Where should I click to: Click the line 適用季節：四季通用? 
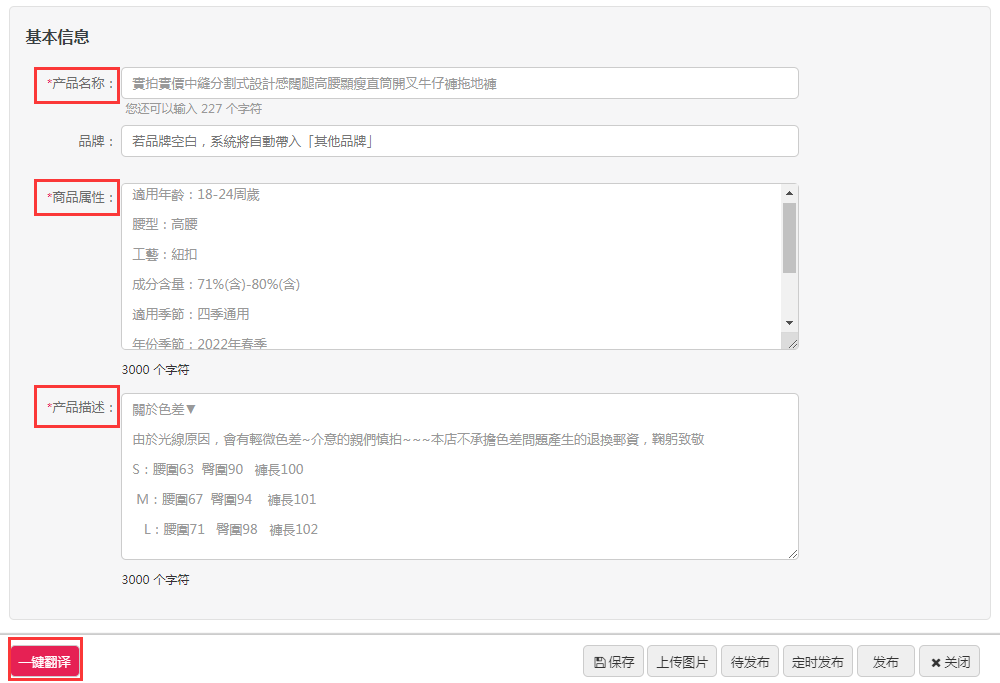coord(191,314)
